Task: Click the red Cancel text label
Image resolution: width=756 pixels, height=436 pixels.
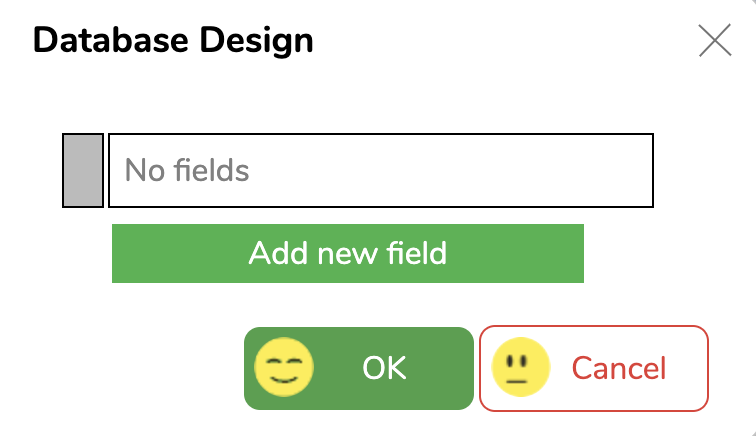Action: pyautogui.click(x=619, y=368)
